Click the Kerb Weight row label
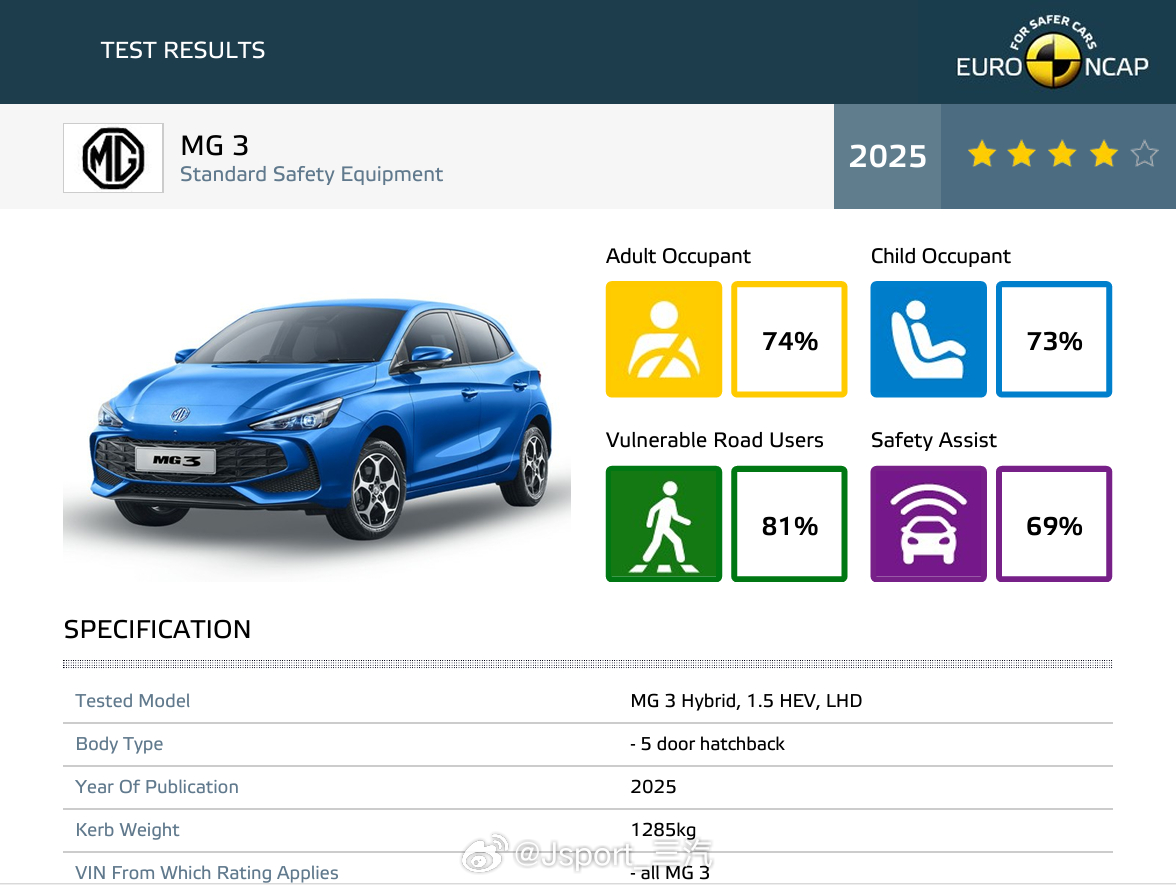Viewport: 1176px width, 885px height. 128,830
